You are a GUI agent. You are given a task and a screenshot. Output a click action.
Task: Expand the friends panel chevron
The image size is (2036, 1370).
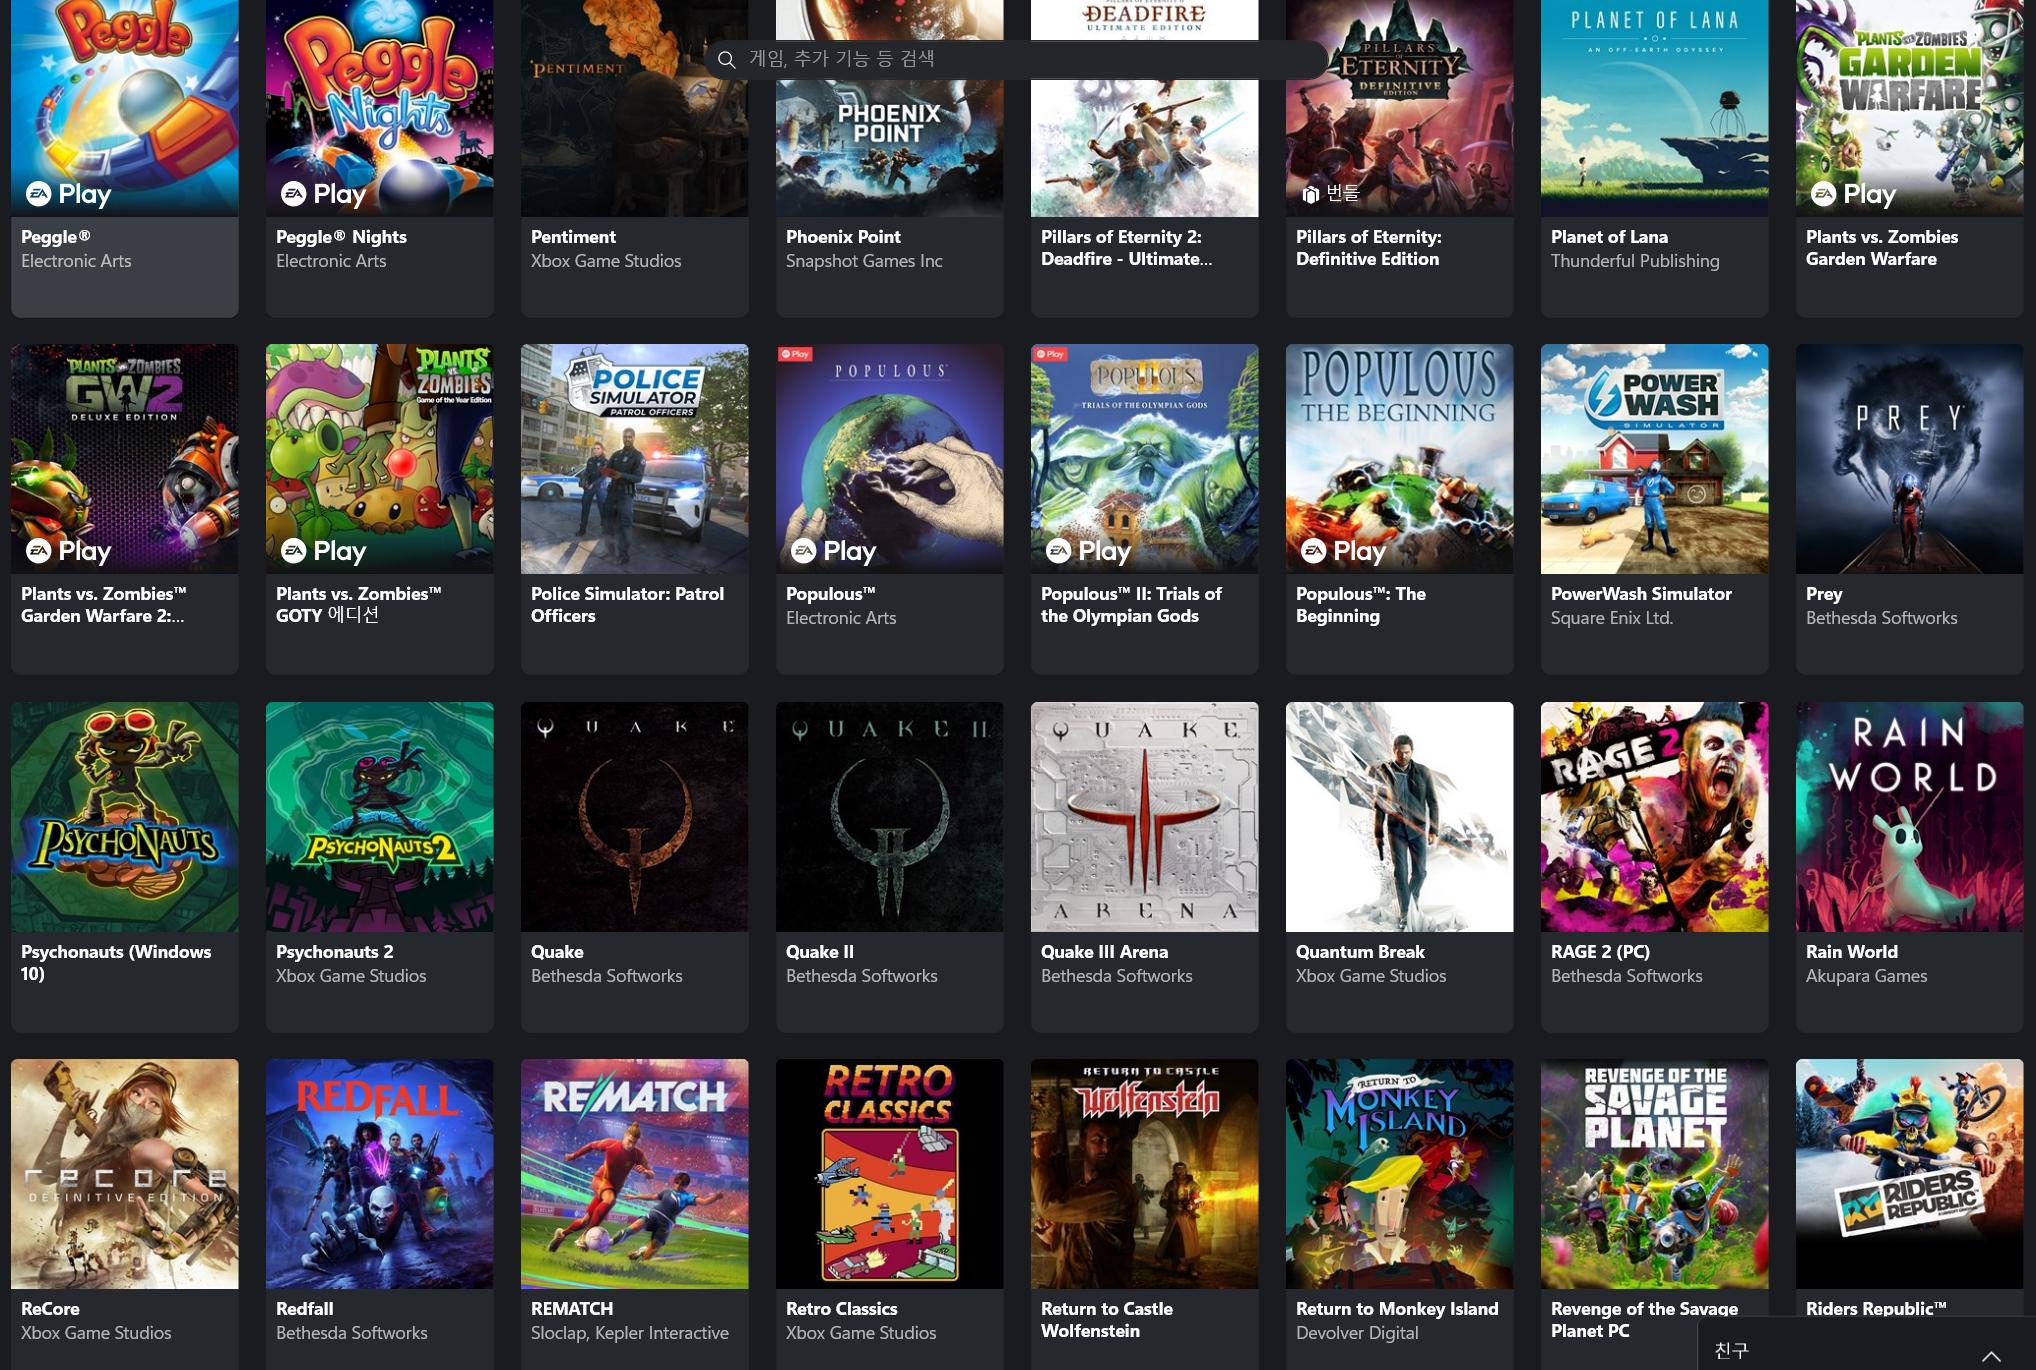(1991, 1355)
